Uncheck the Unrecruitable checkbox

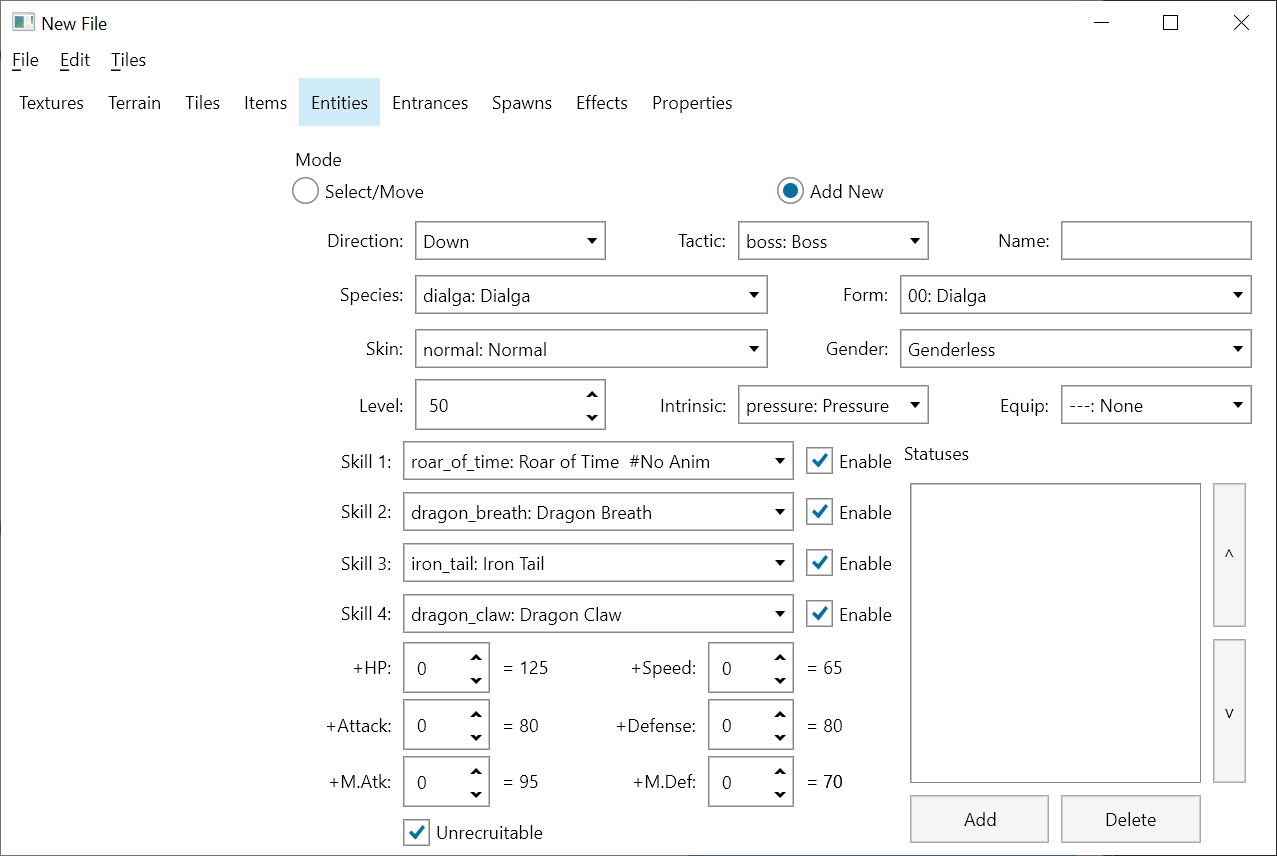tap(417, 832)
